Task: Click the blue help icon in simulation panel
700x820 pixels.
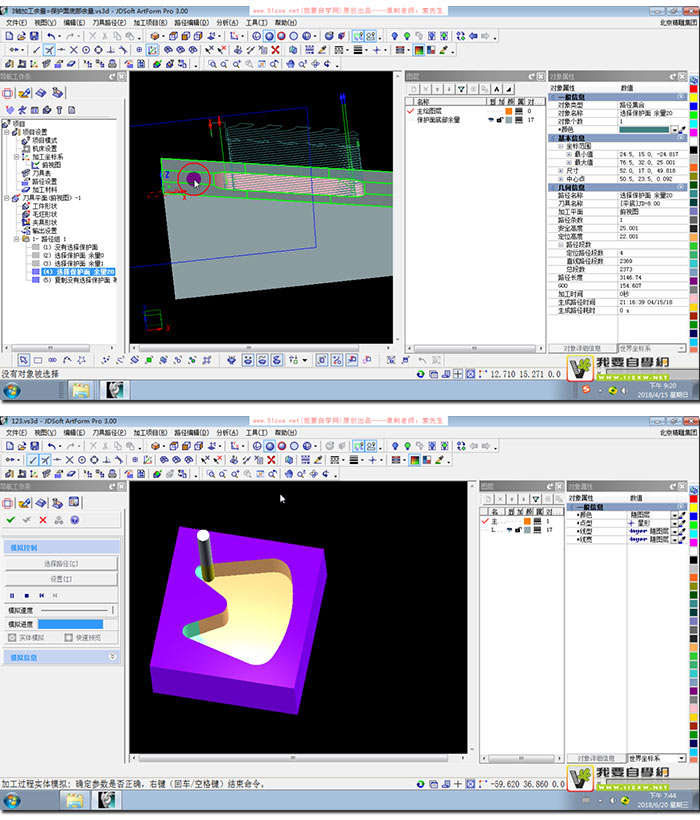Action: [75, 520]
